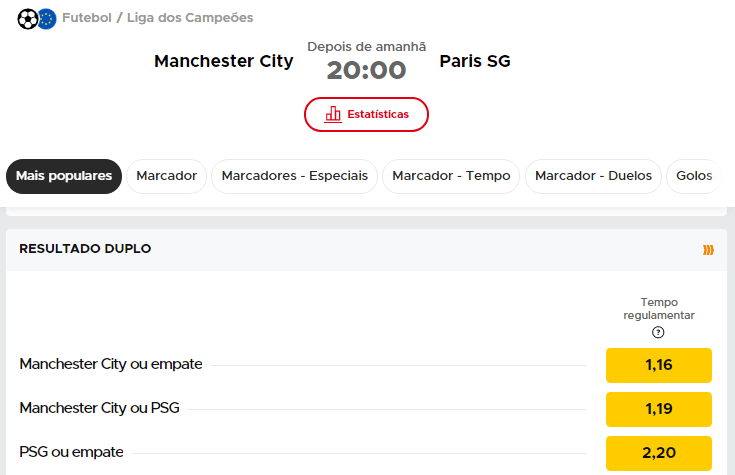Open the Liga dos Campeões breadcrumb link
Image resolution: width=735 pixels, height=475 pixels.
190,18
